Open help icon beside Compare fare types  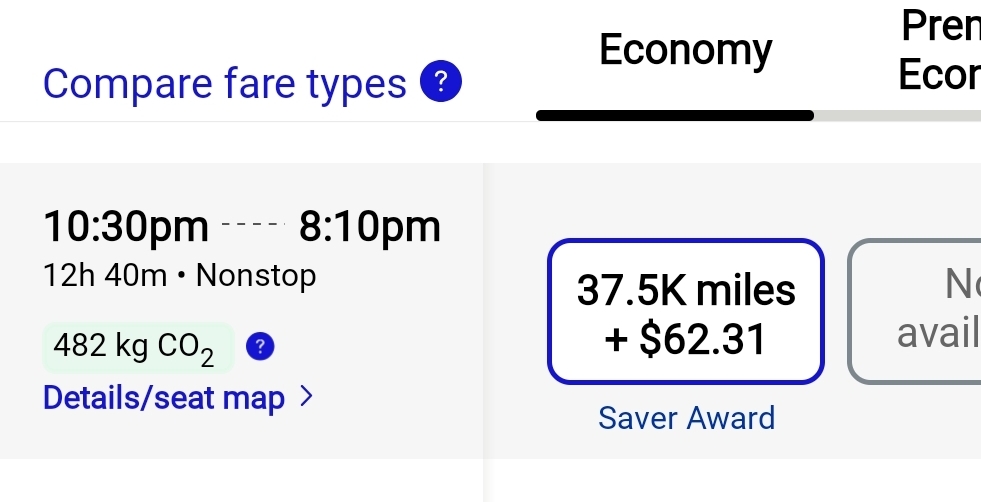[440, 81]
